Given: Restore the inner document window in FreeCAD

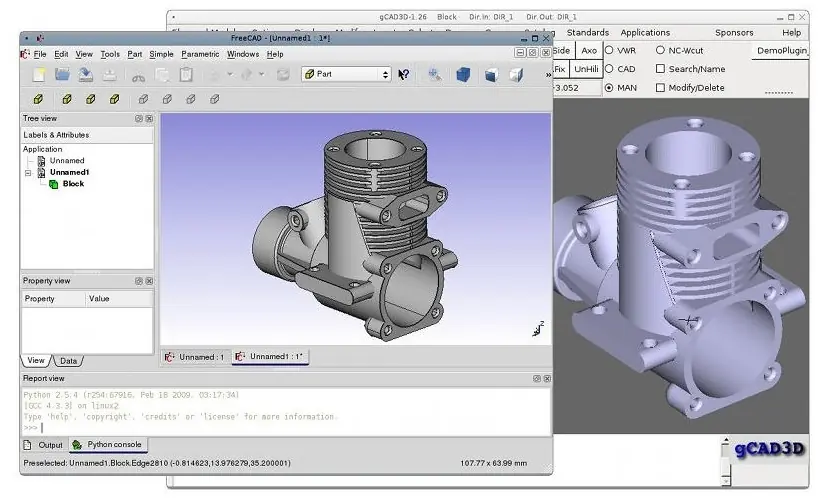Looking at the screenshot, I should pyautogui.click(x=533, y=52).
